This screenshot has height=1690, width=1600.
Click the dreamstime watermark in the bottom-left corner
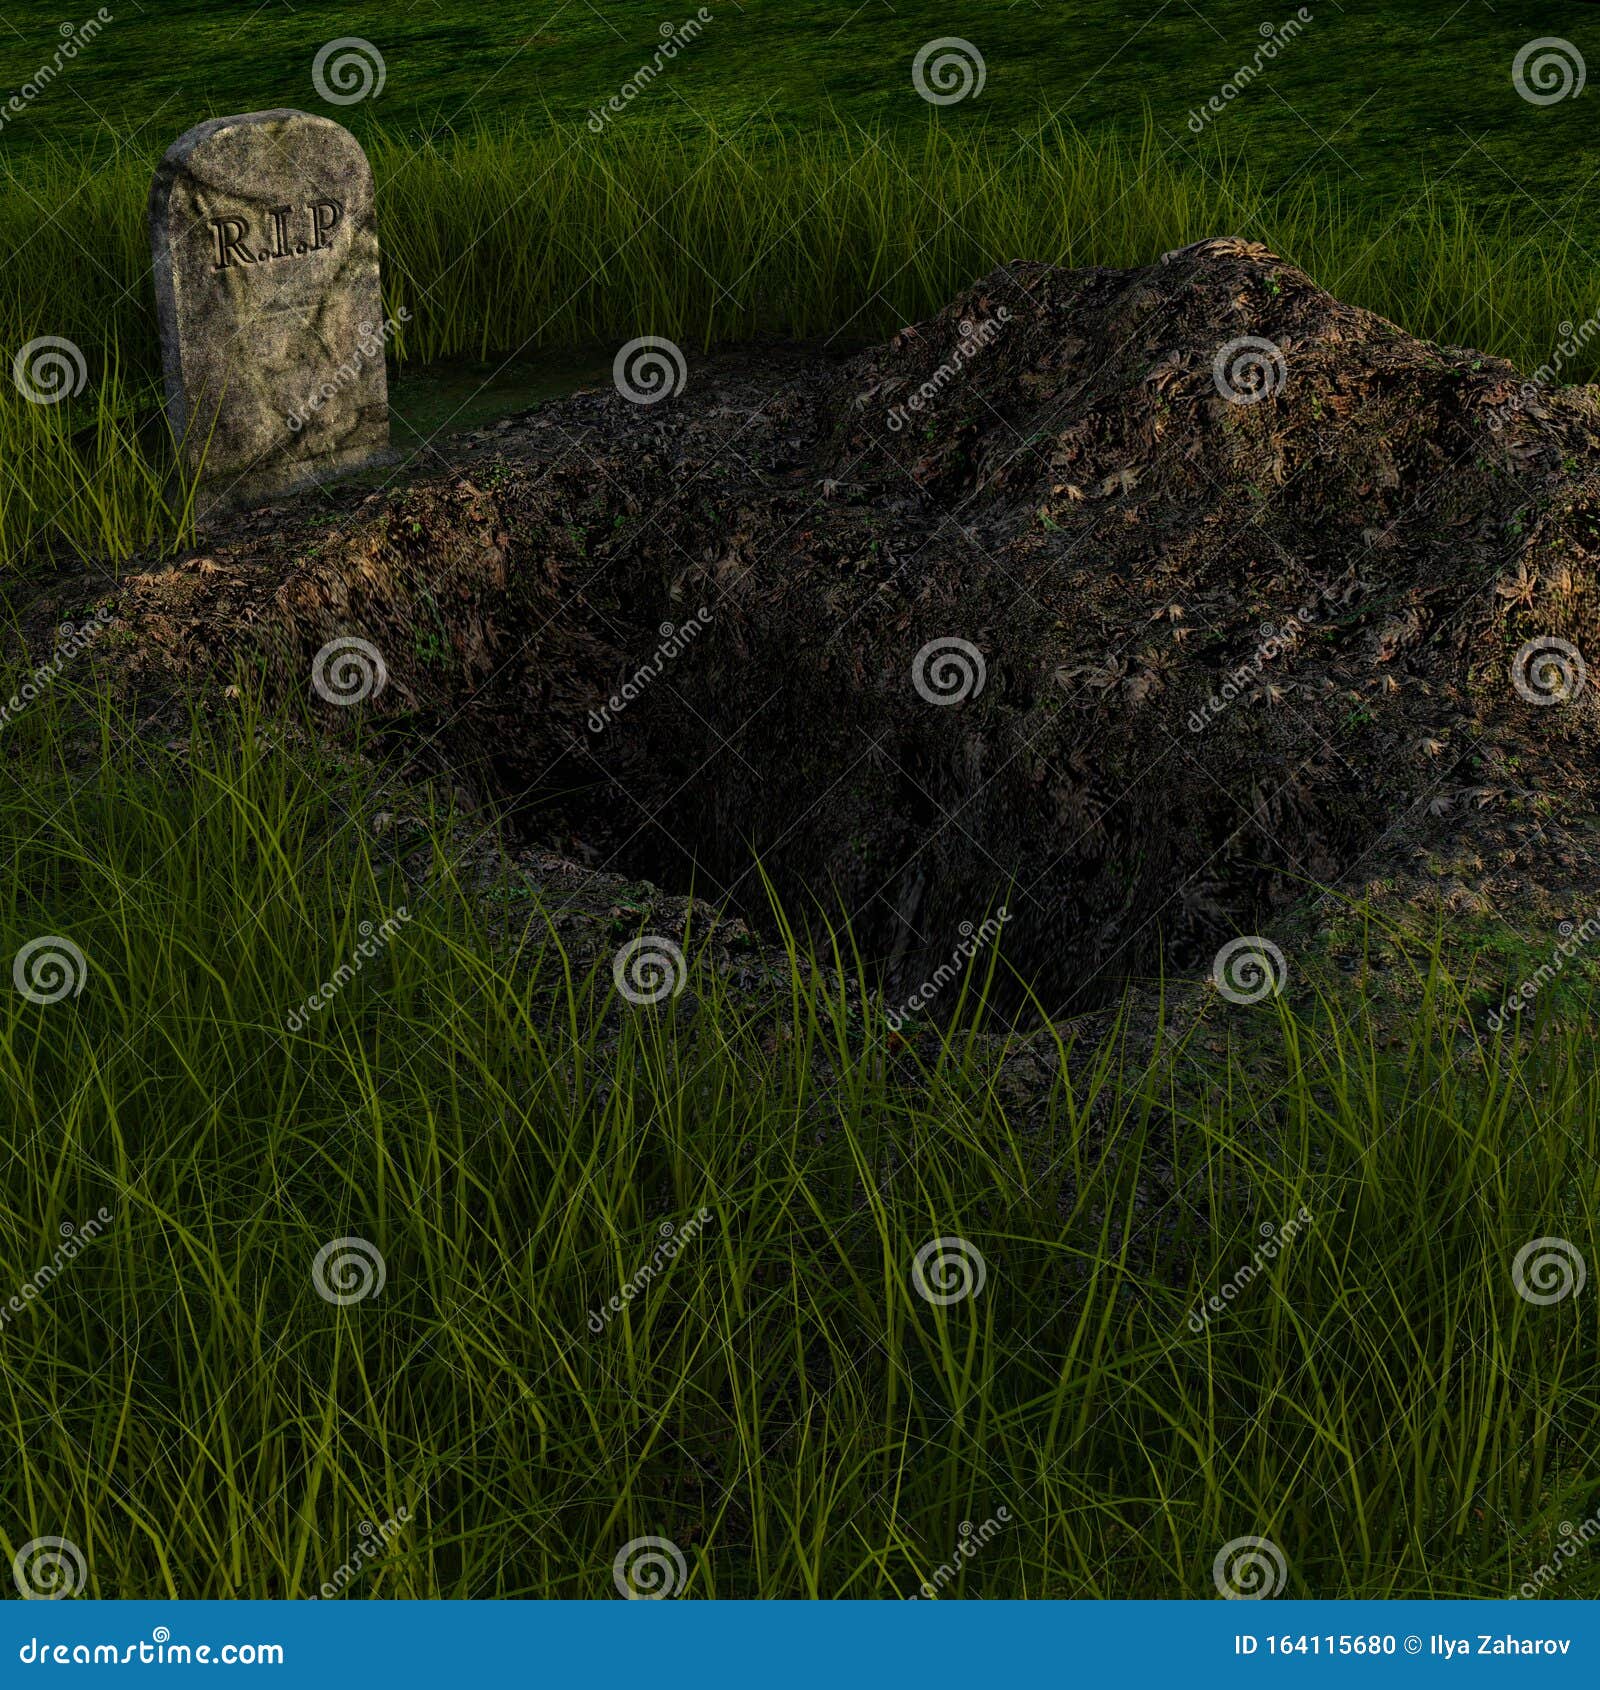(150, 1650)
